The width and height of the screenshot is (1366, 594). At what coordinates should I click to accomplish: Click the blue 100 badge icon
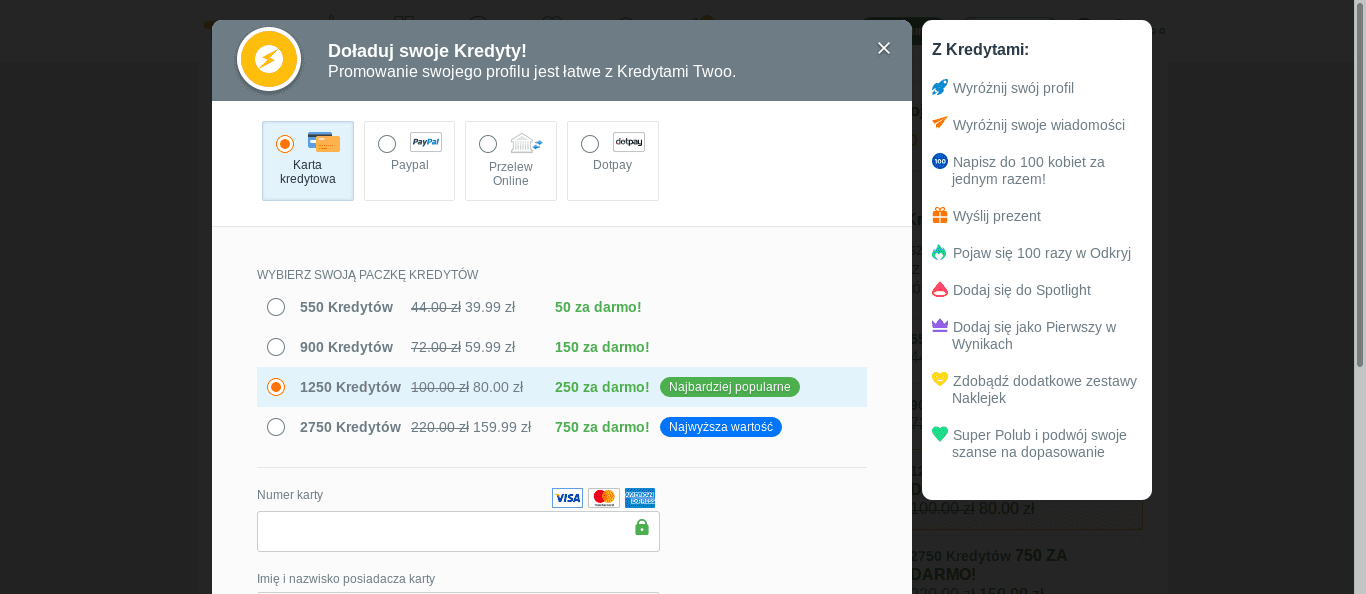[x=940, y=161]
